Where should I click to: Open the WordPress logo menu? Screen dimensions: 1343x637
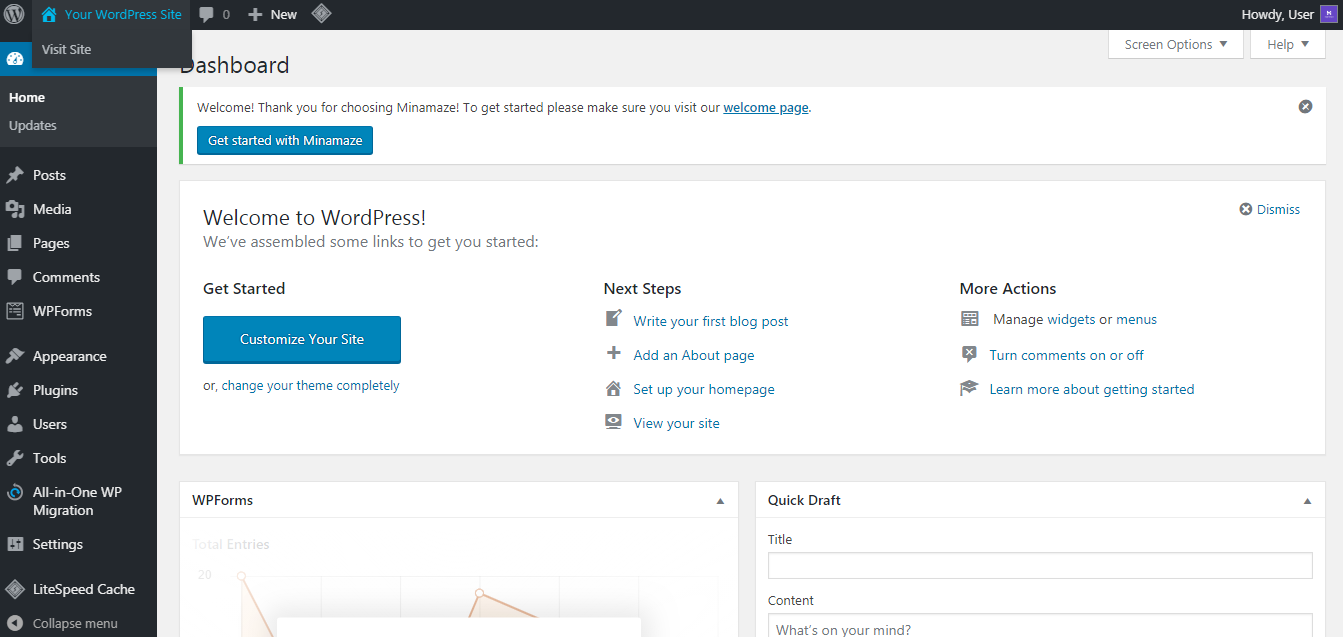pyautogui.click(x=14, y=14)
